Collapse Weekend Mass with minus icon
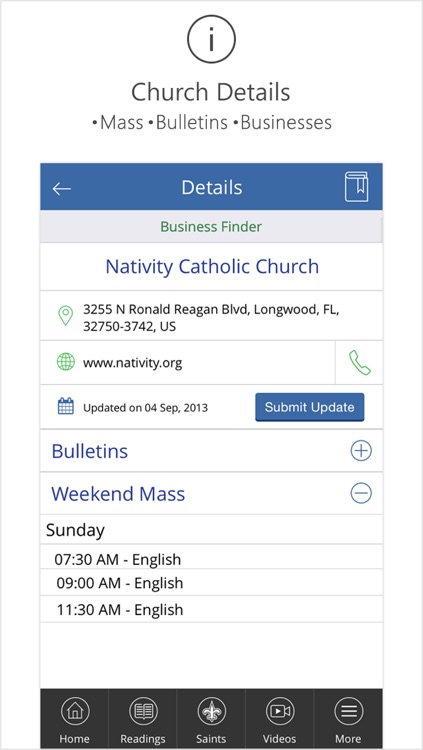The width and height of the screenshot is (423, 750). [x=361, y=493]
